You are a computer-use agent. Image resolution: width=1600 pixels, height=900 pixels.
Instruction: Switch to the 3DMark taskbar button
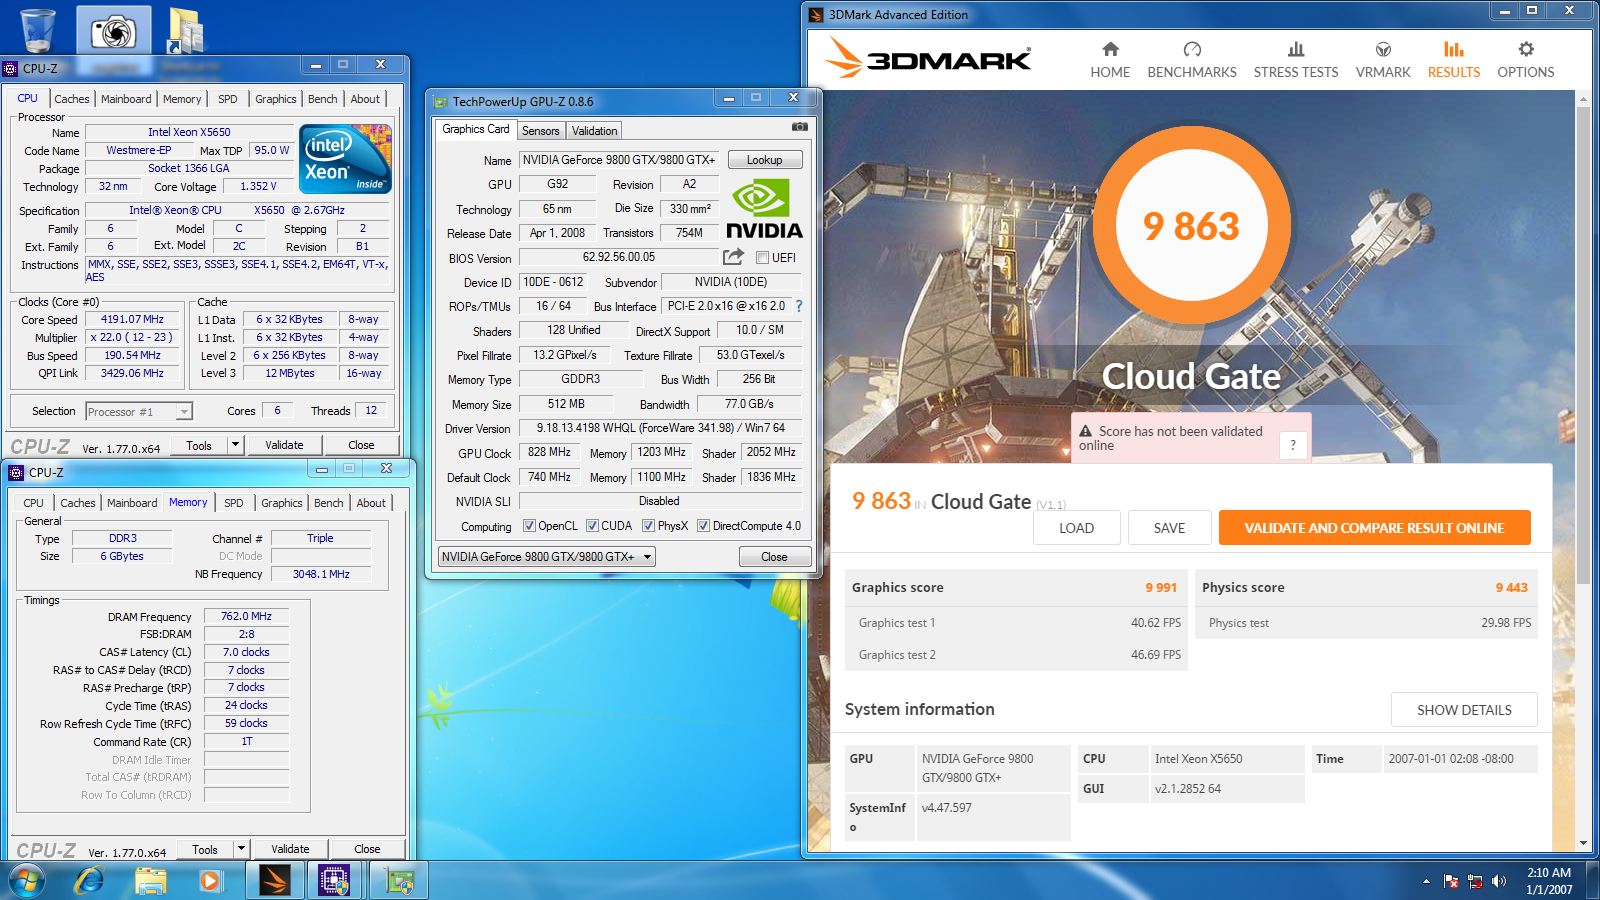[x=274, y=880]
